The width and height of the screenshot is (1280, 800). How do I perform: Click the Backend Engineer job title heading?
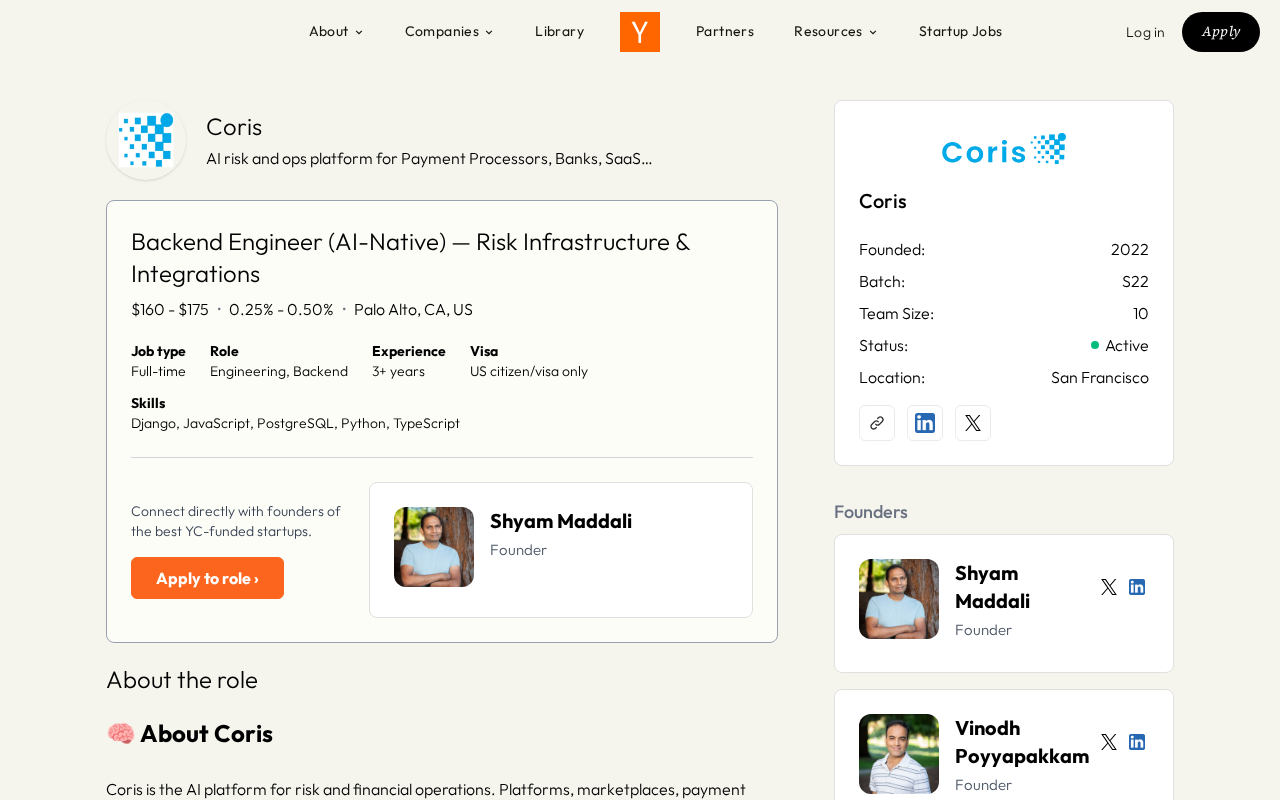[411, 258]
